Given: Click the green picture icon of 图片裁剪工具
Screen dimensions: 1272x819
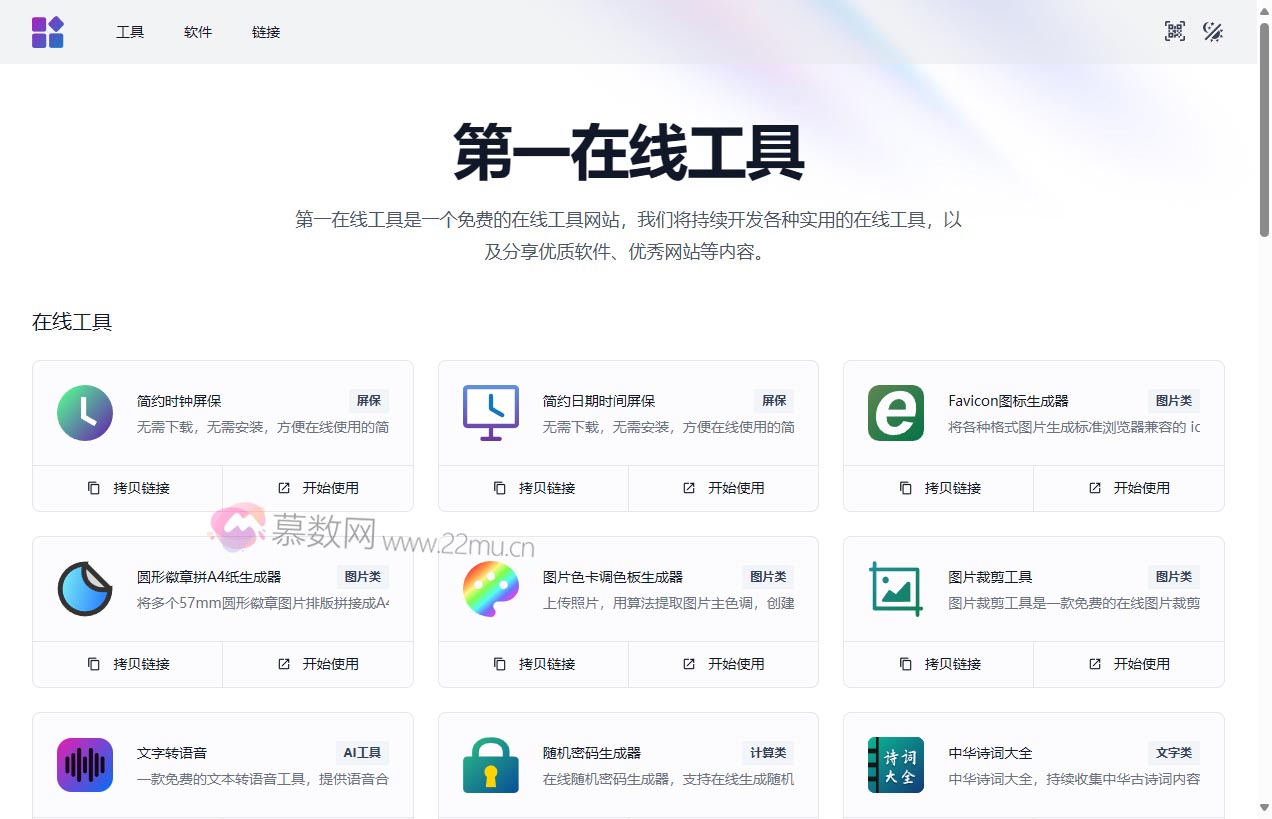Looking at the screenshot, I should (896, 589).
